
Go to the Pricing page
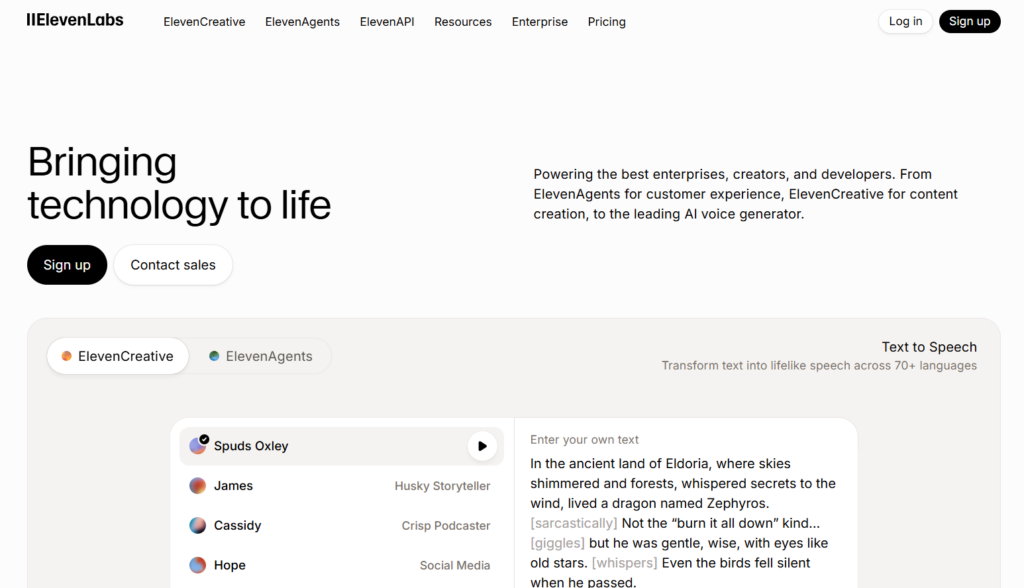[606, 22]
